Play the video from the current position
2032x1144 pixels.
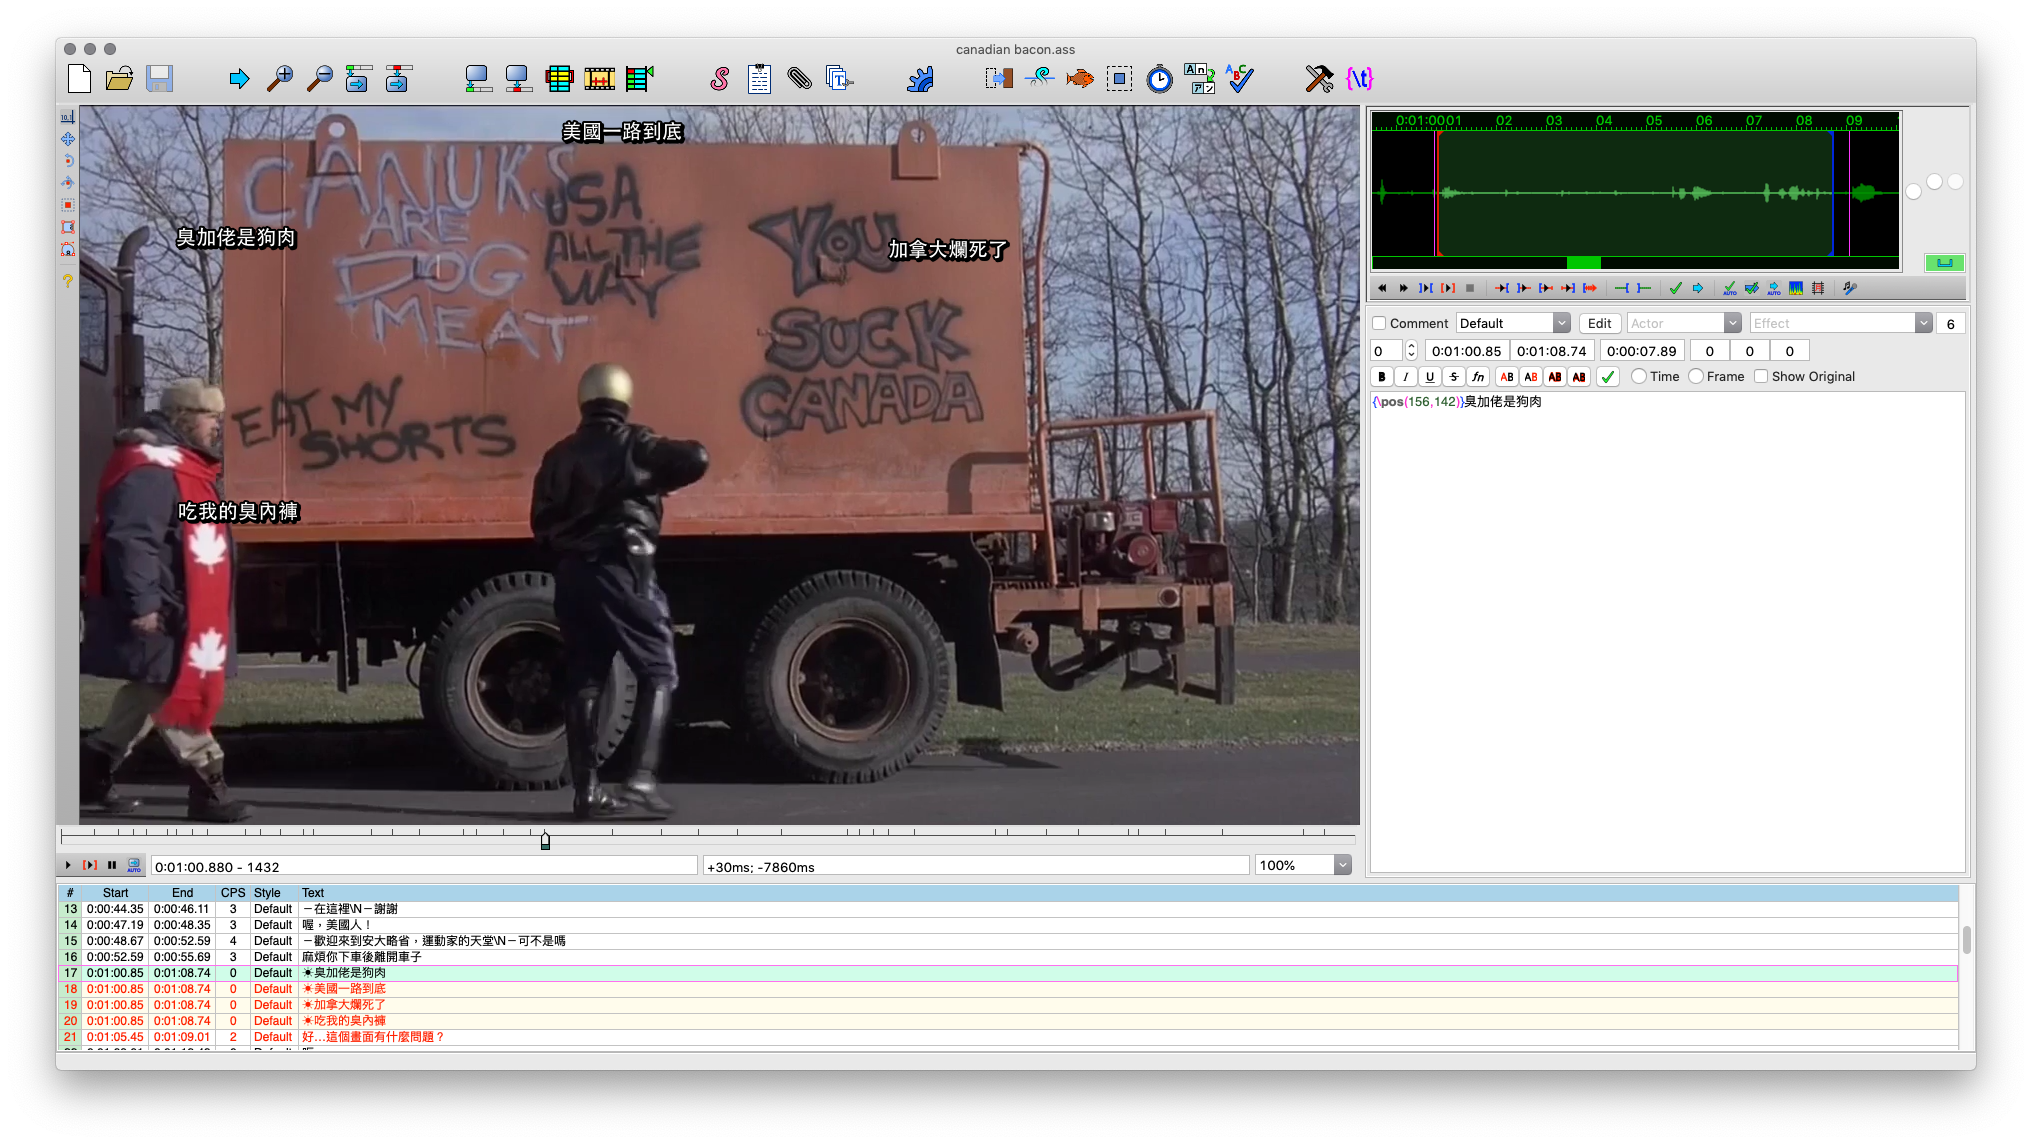tap(68, 865)
